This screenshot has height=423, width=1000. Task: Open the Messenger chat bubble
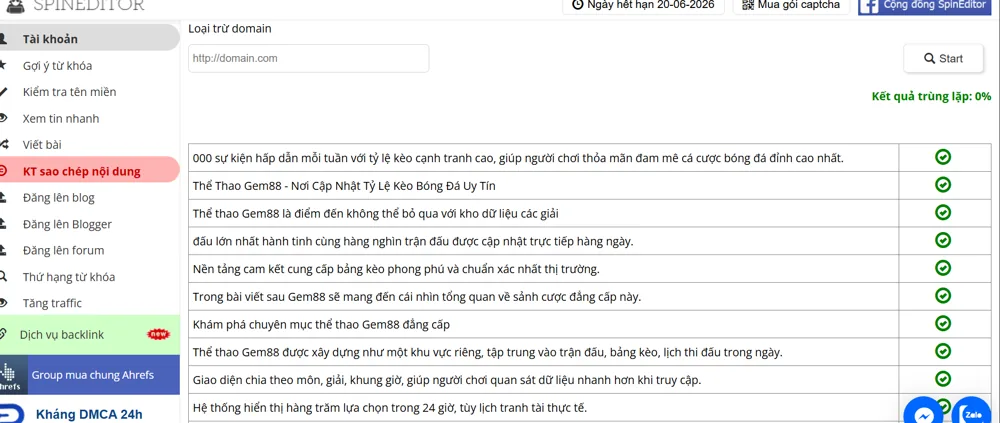(x=923, y=412)
